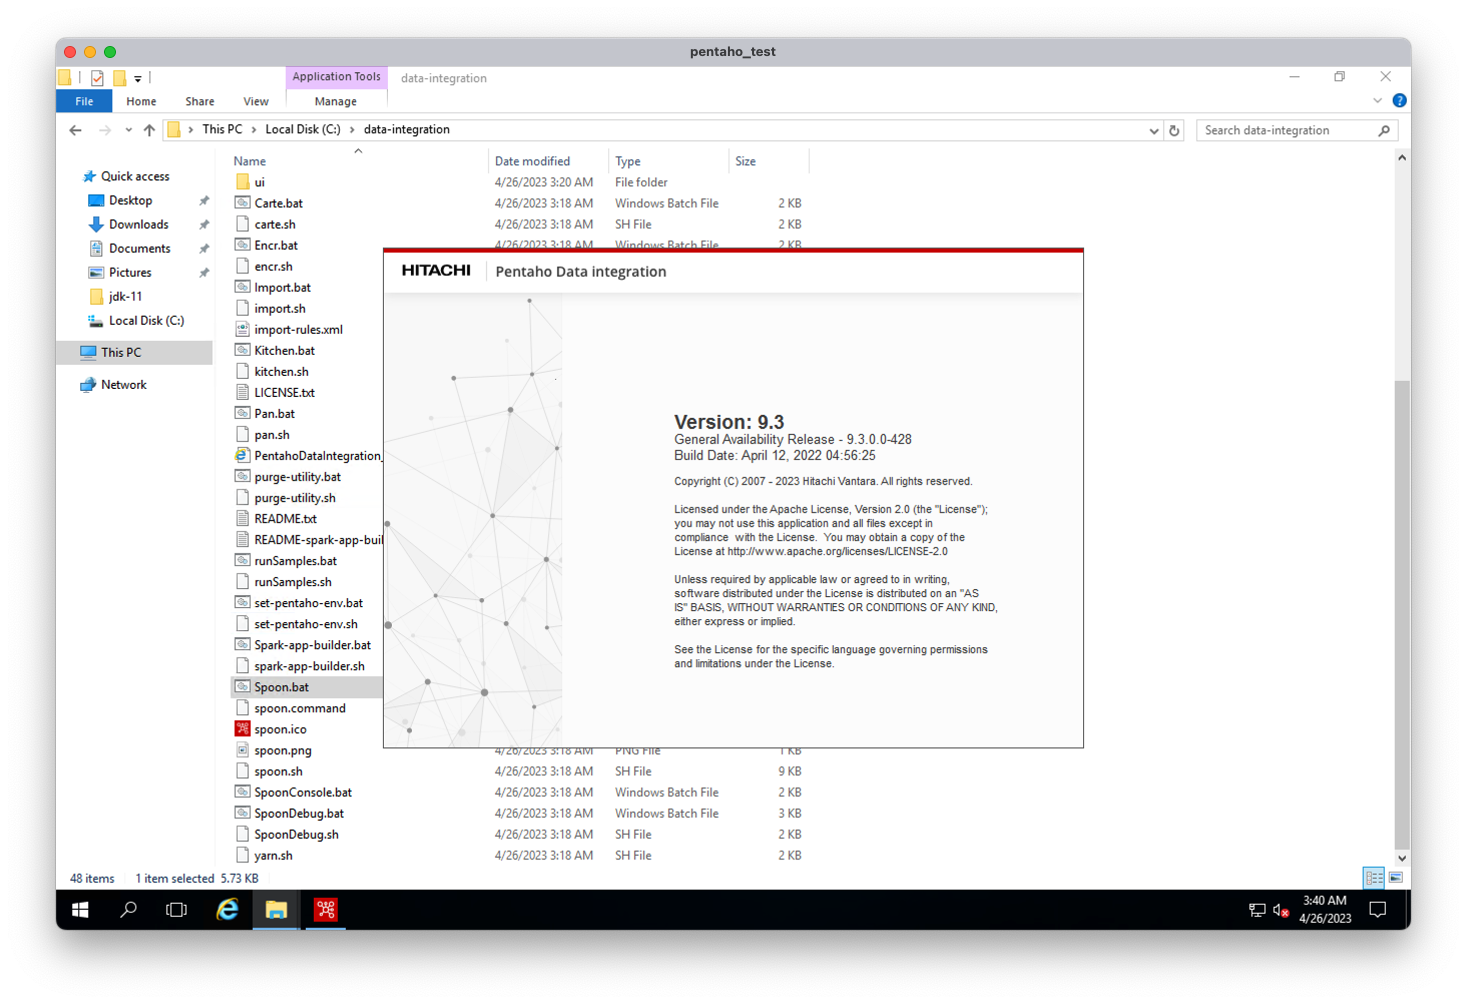1467x1004 pixels.
Task: Open the recent locations dropdown arrow
Action: pos(128,130)
